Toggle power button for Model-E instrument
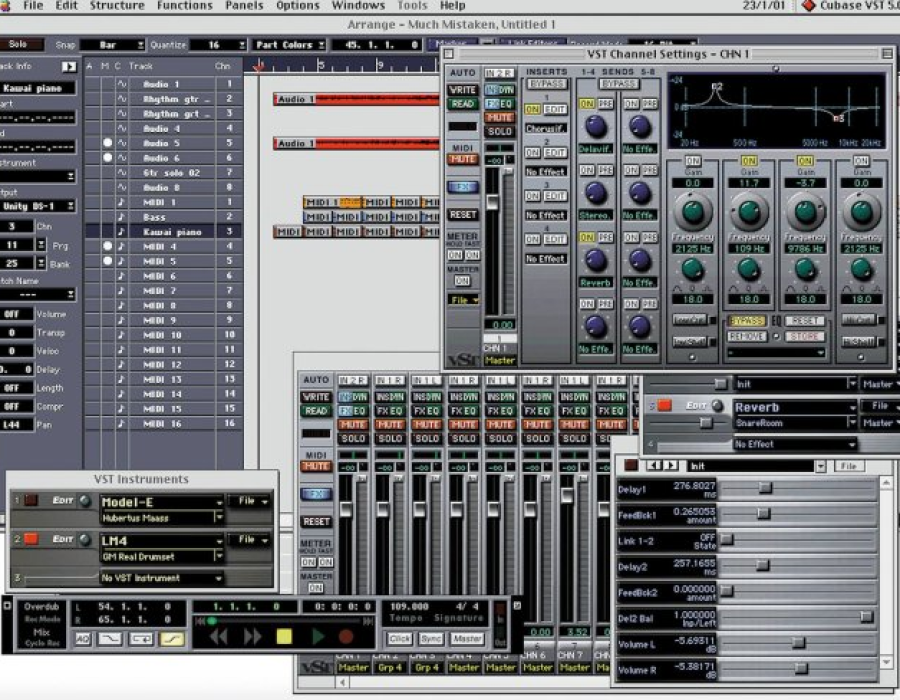Image resolution: width=900 pixels, height=700 pixels. click(x=31, y=500)
